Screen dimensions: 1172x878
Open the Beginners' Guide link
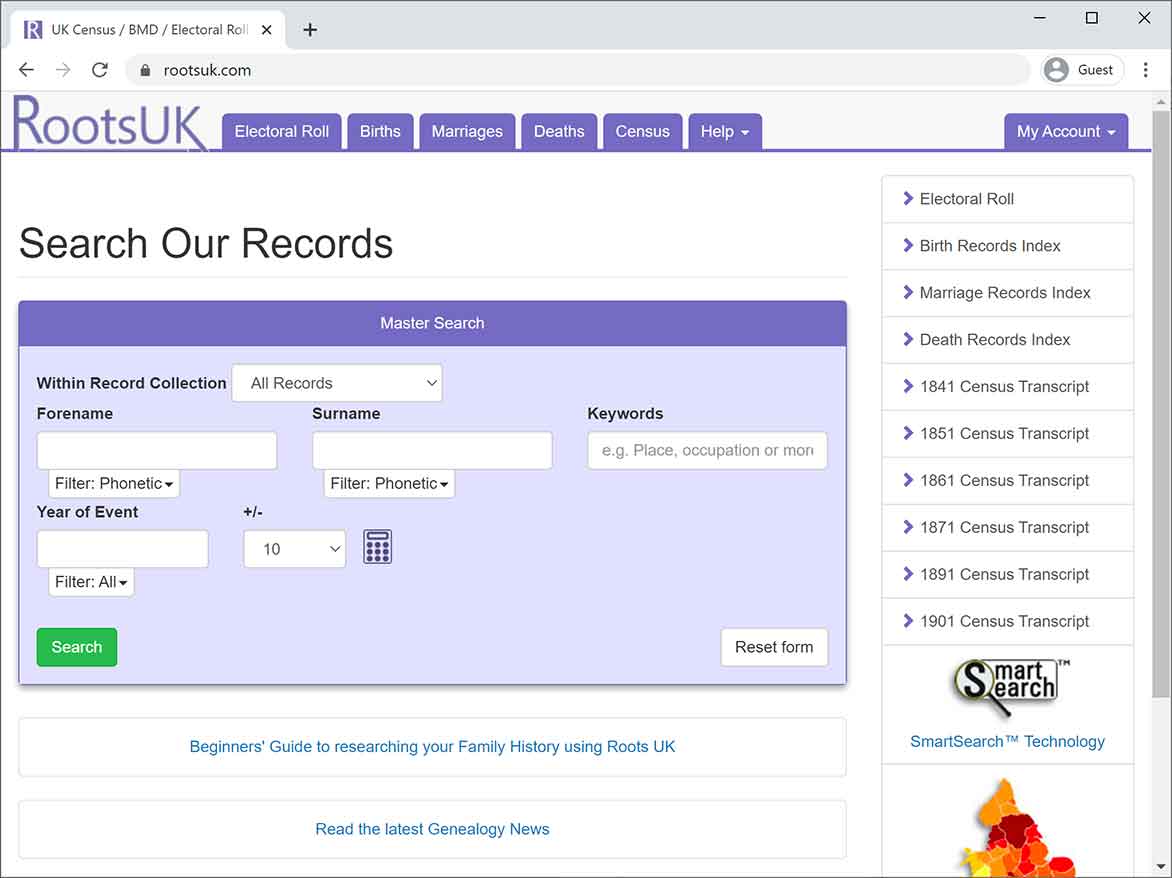tap(432, 746)
